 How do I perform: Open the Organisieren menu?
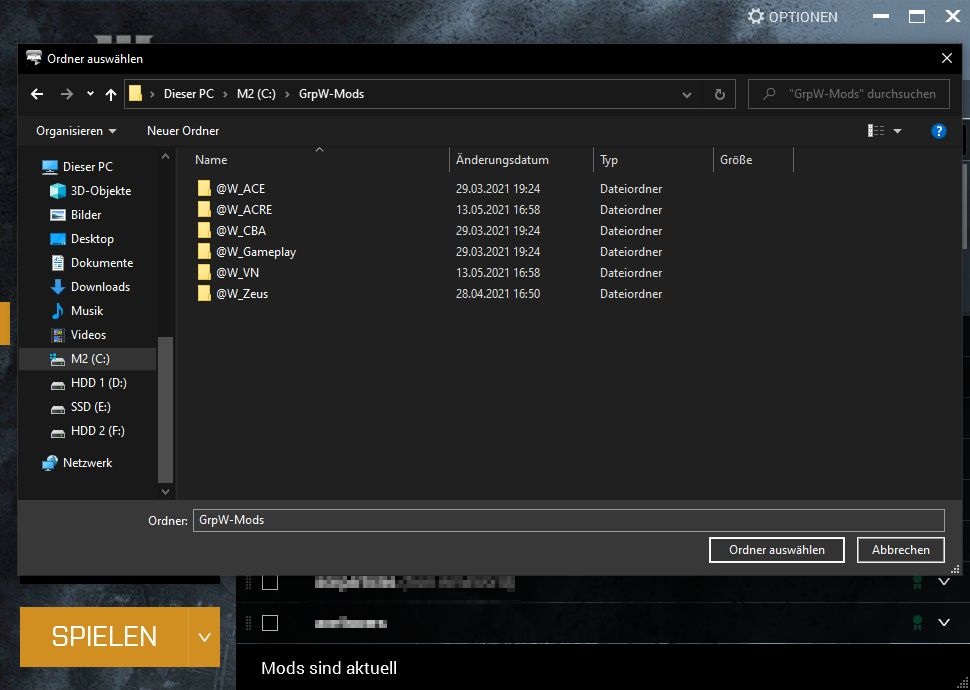tap(76, 131)
